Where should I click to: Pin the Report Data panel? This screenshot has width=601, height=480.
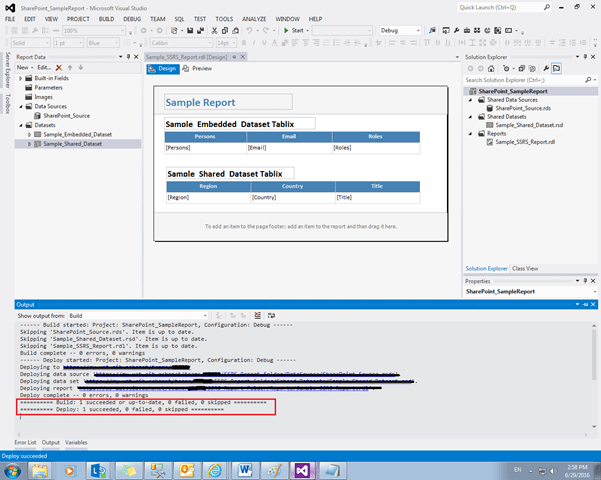click(128, 57)
